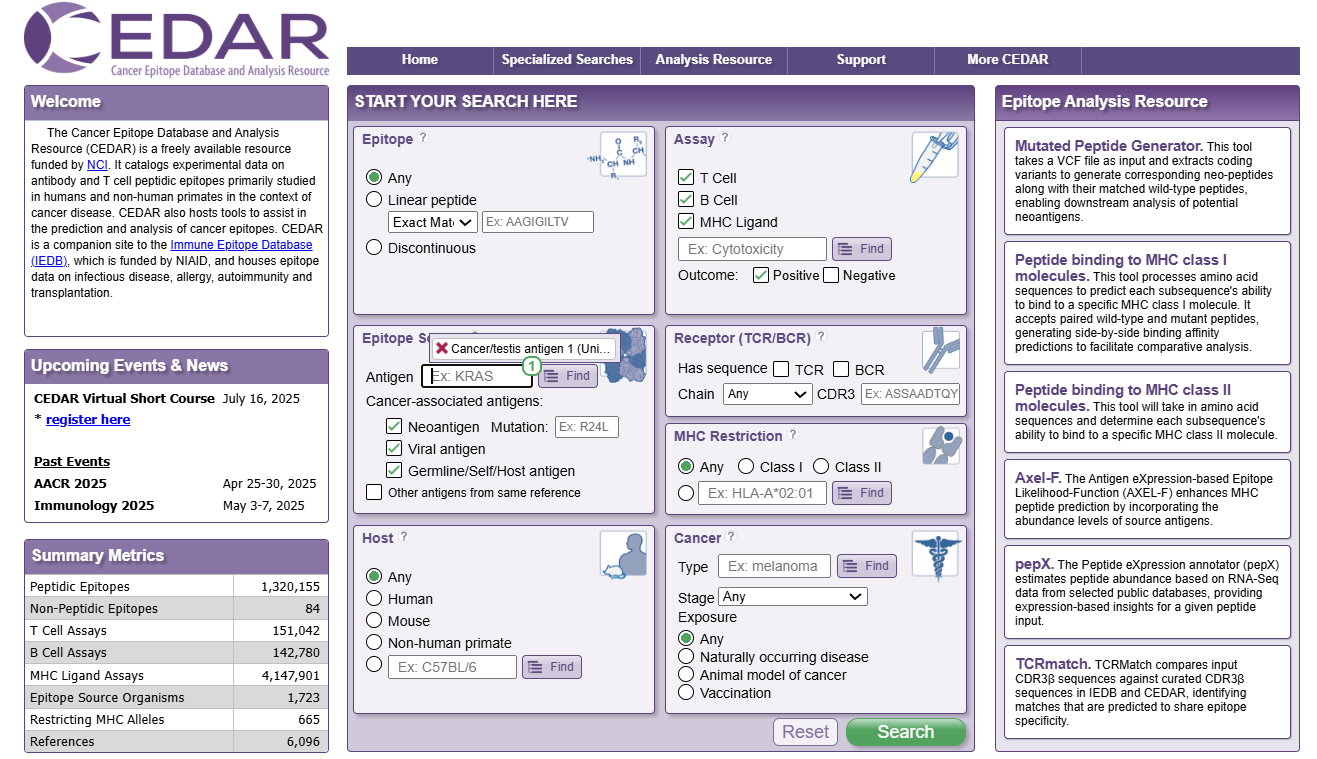1317x759 pixels.
Task: Click the Assay pipette icon
Action: tap(934, 156)
